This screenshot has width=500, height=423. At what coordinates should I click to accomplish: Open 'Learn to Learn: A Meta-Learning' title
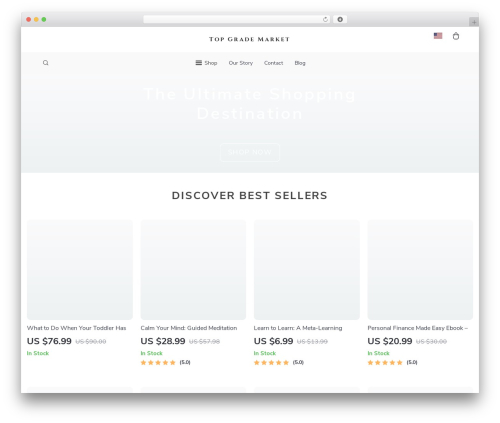point(298,328)
